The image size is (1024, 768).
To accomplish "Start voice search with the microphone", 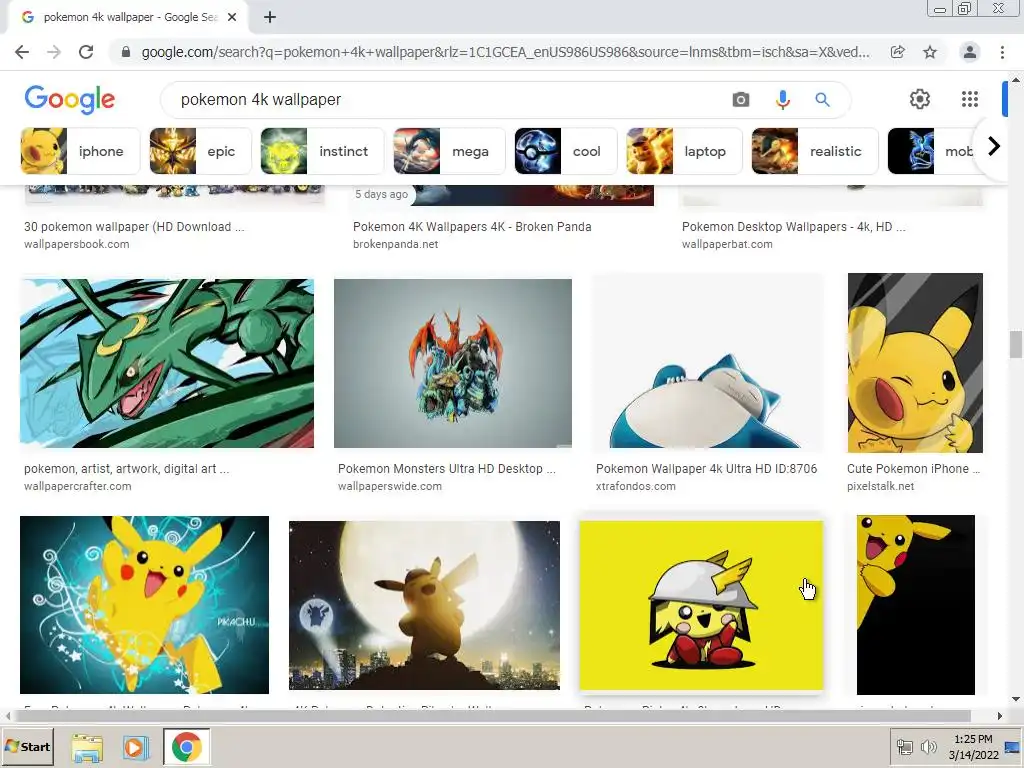I will tap(782, 99).
